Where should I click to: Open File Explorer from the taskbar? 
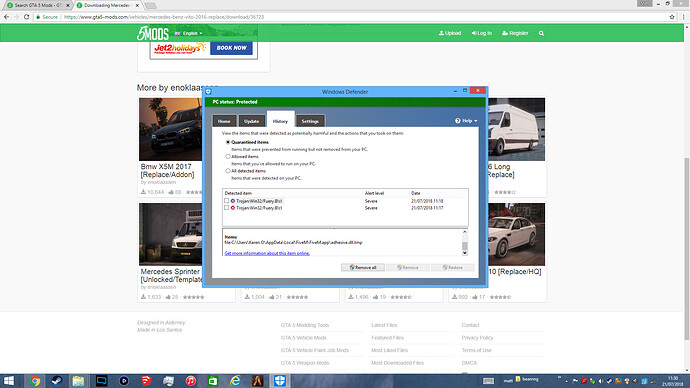79,381
